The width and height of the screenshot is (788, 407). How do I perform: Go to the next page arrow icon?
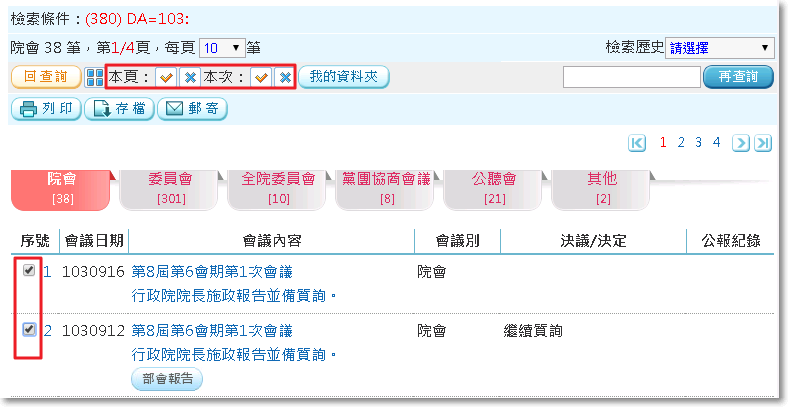click(741, 143)
